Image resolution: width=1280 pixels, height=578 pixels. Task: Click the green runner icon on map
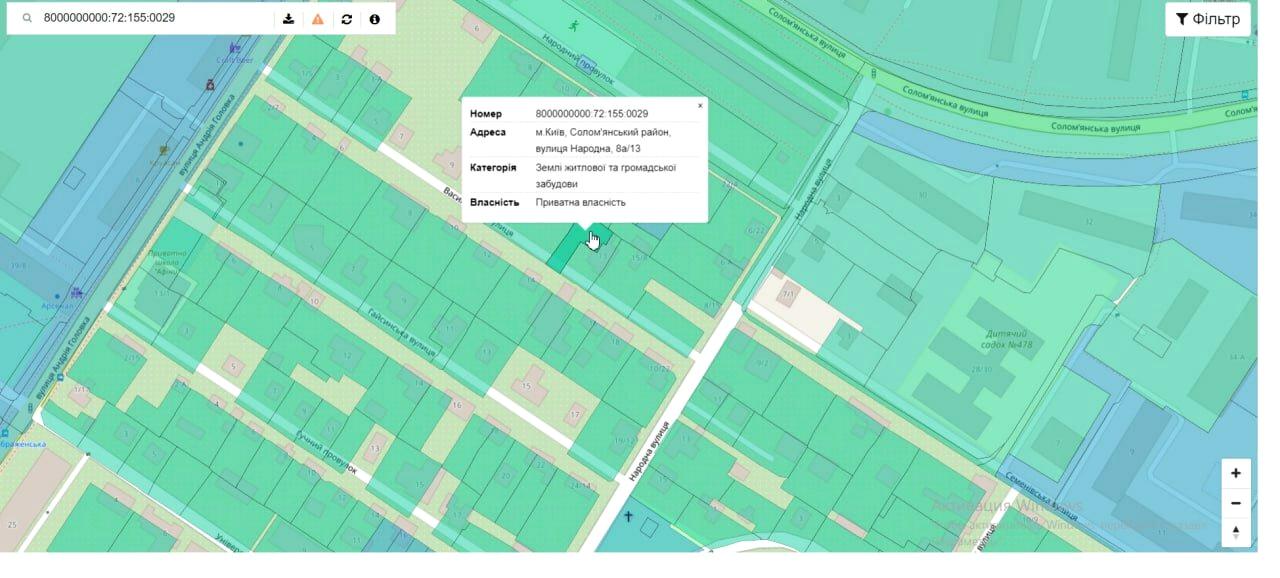coord(573,26)
